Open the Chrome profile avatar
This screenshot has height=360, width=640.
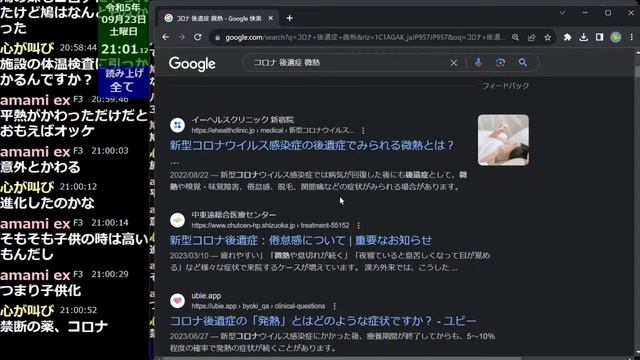(x=616, y=37)
